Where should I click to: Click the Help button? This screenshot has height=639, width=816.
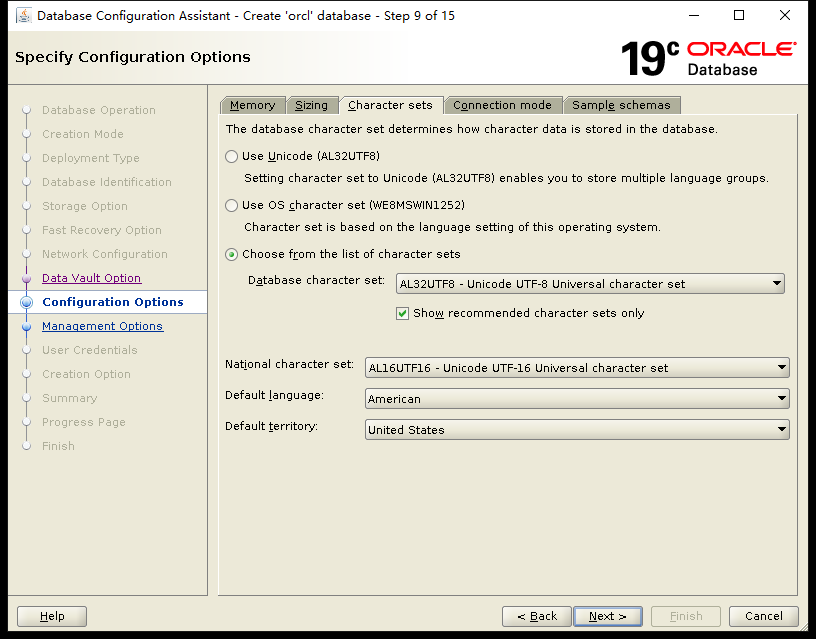52,617
